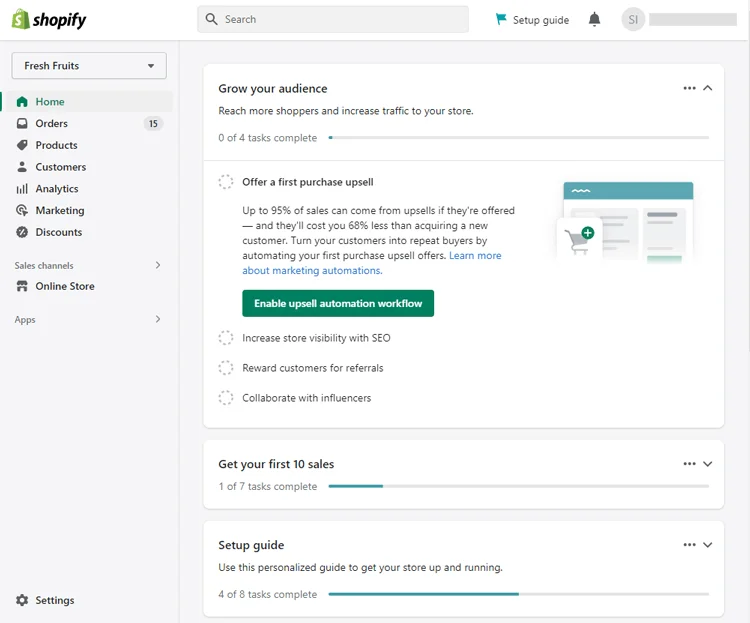Screen dimensions: 750x623
Task: Click the Shopify logo
Action: click(x=49, y=20)
